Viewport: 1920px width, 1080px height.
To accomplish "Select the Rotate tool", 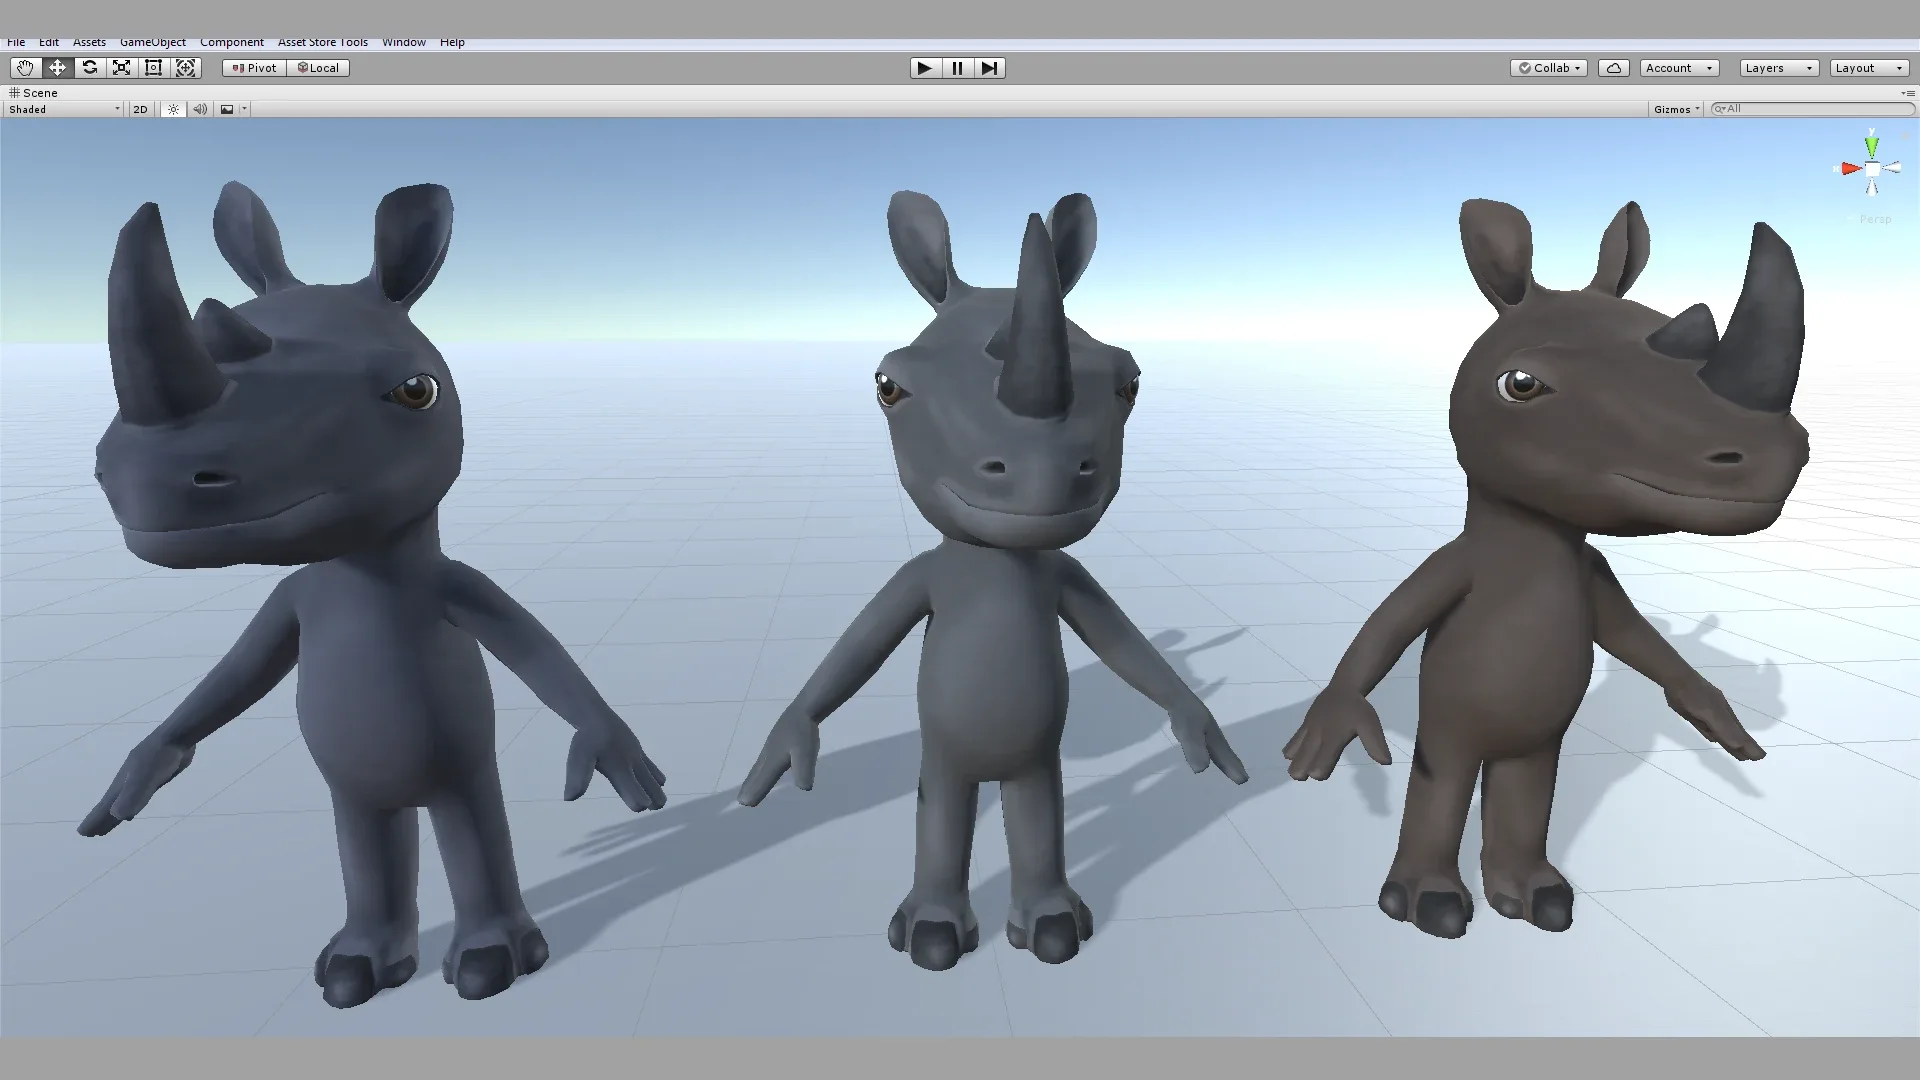I will 89,68.
